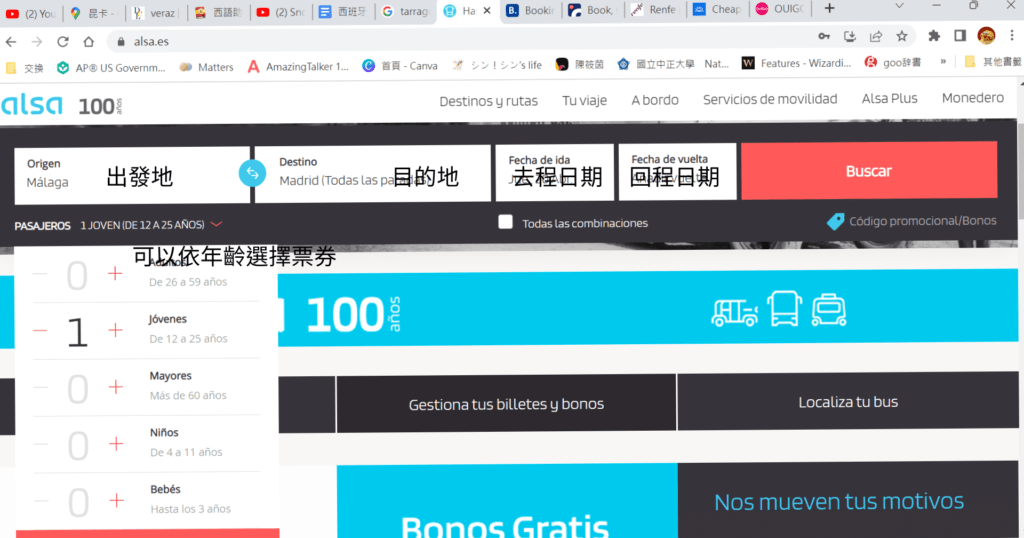Increase the Bebés passenger count

point(117,501)
